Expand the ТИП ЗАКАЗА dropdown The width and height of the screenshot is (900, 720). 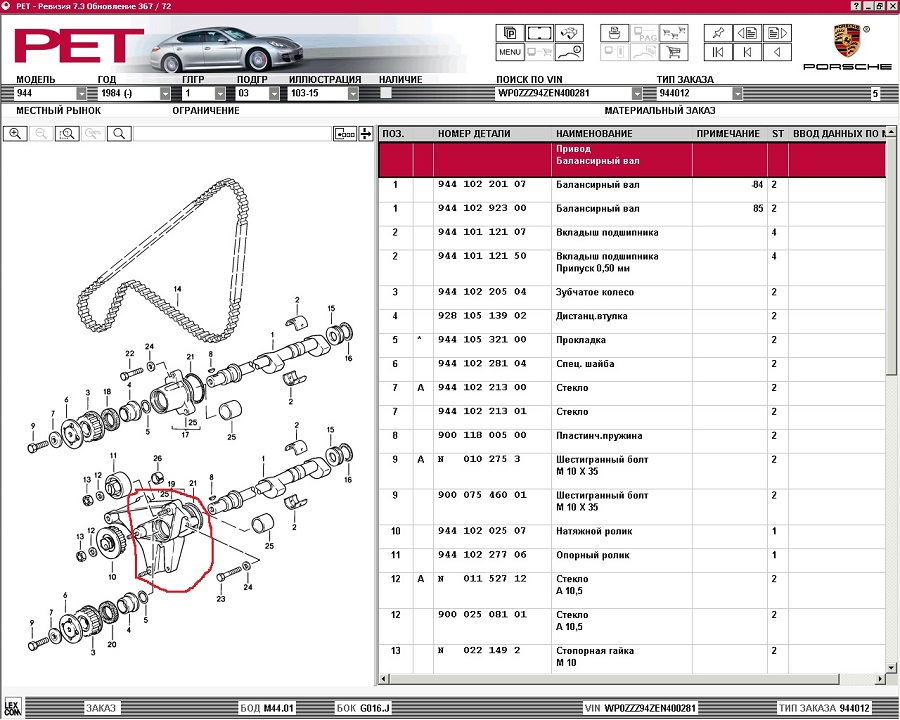[737, 93]
